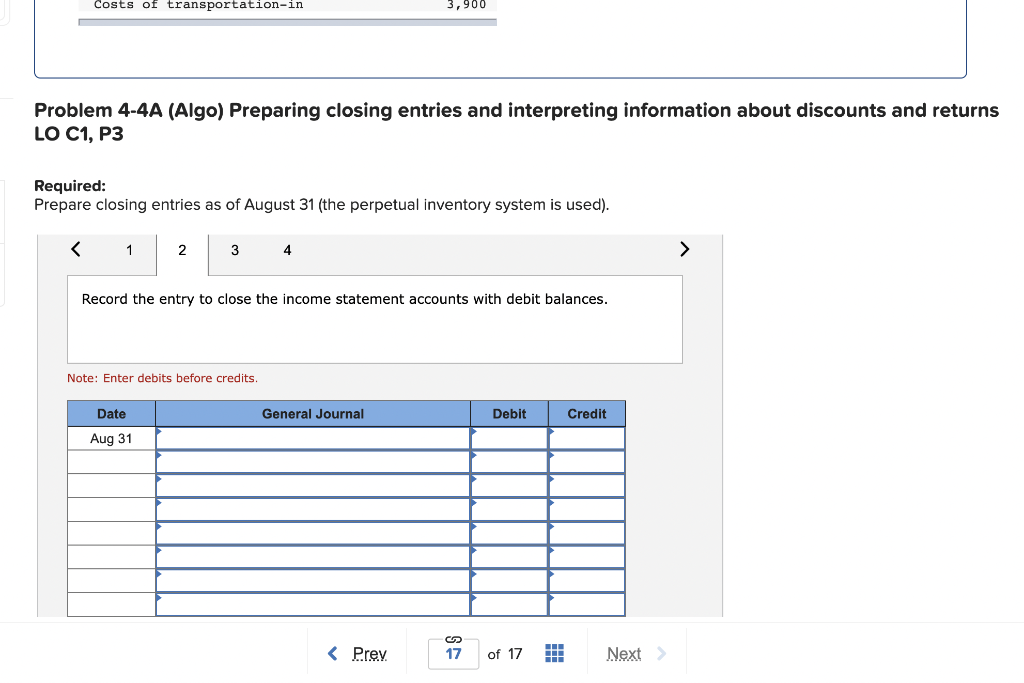This screenshot has width=1024, height=683.
Task: Click the third row Debit cell
Action: [x=509, y=486]
